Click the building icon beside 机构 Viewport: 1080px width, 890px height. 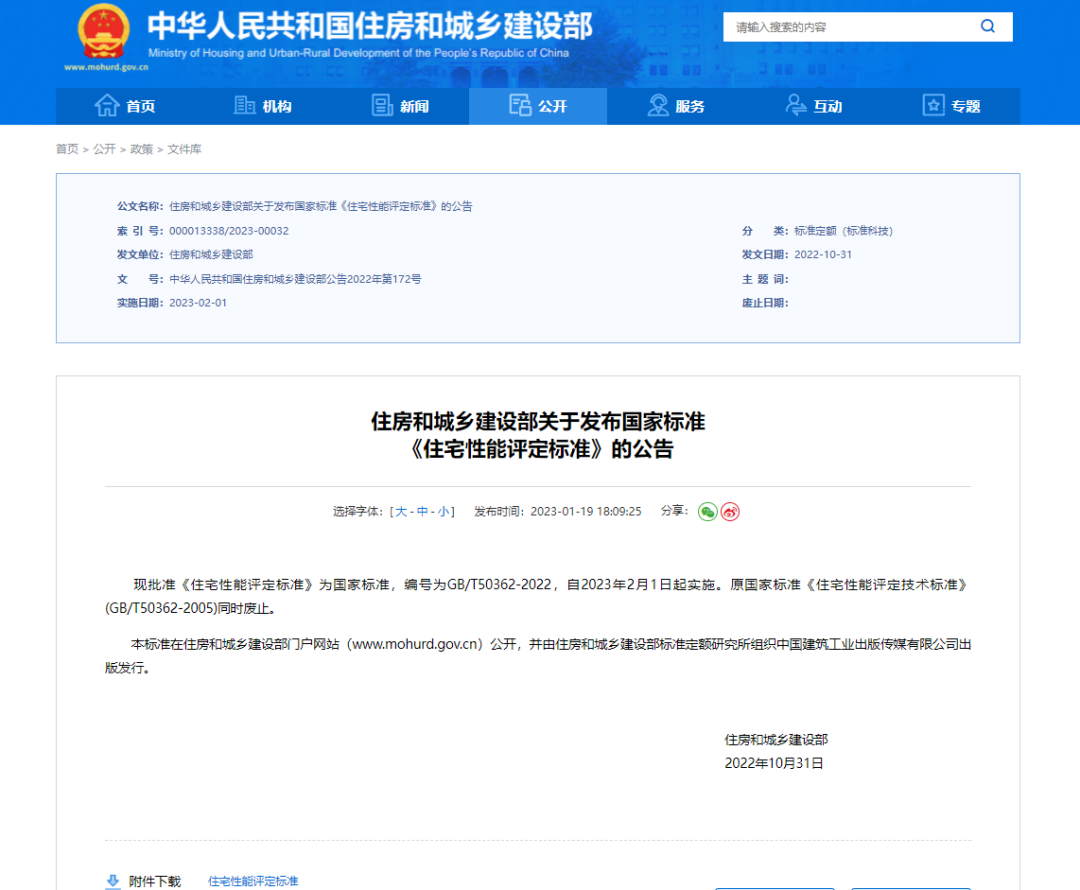coord(245,106)
